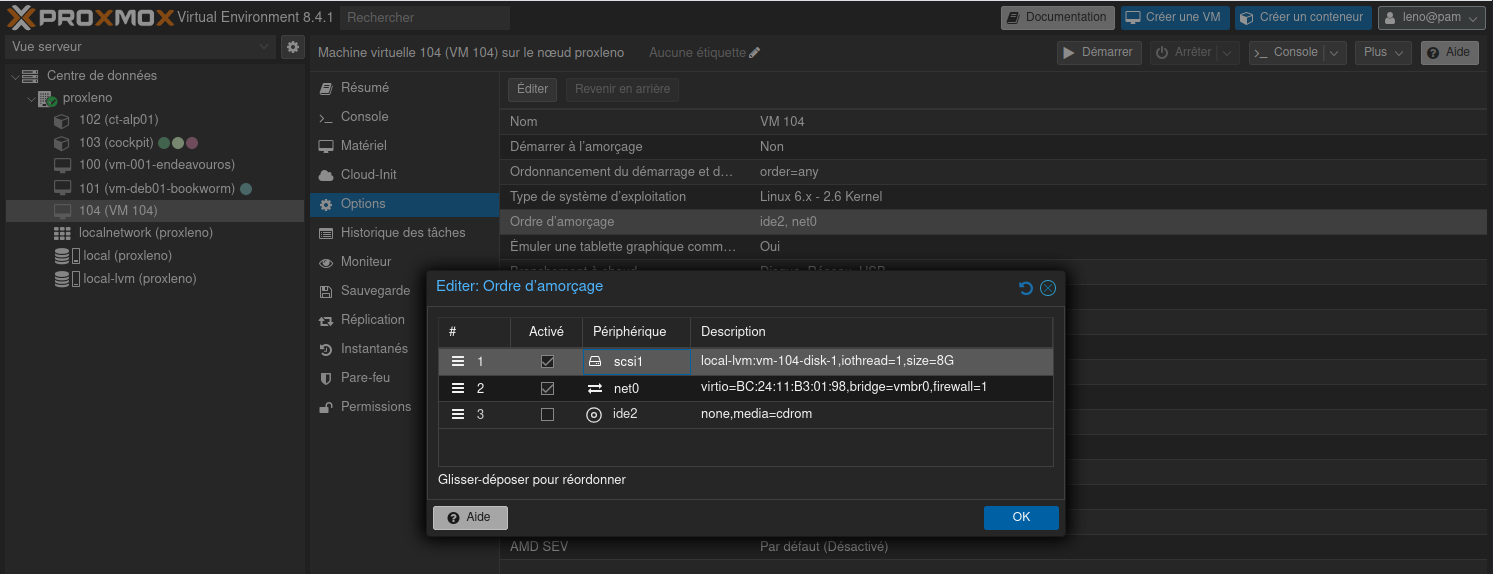1493x574 pixels.
Task: Uncheck the net0 boot device checkbox
Action: click(547, 388)
